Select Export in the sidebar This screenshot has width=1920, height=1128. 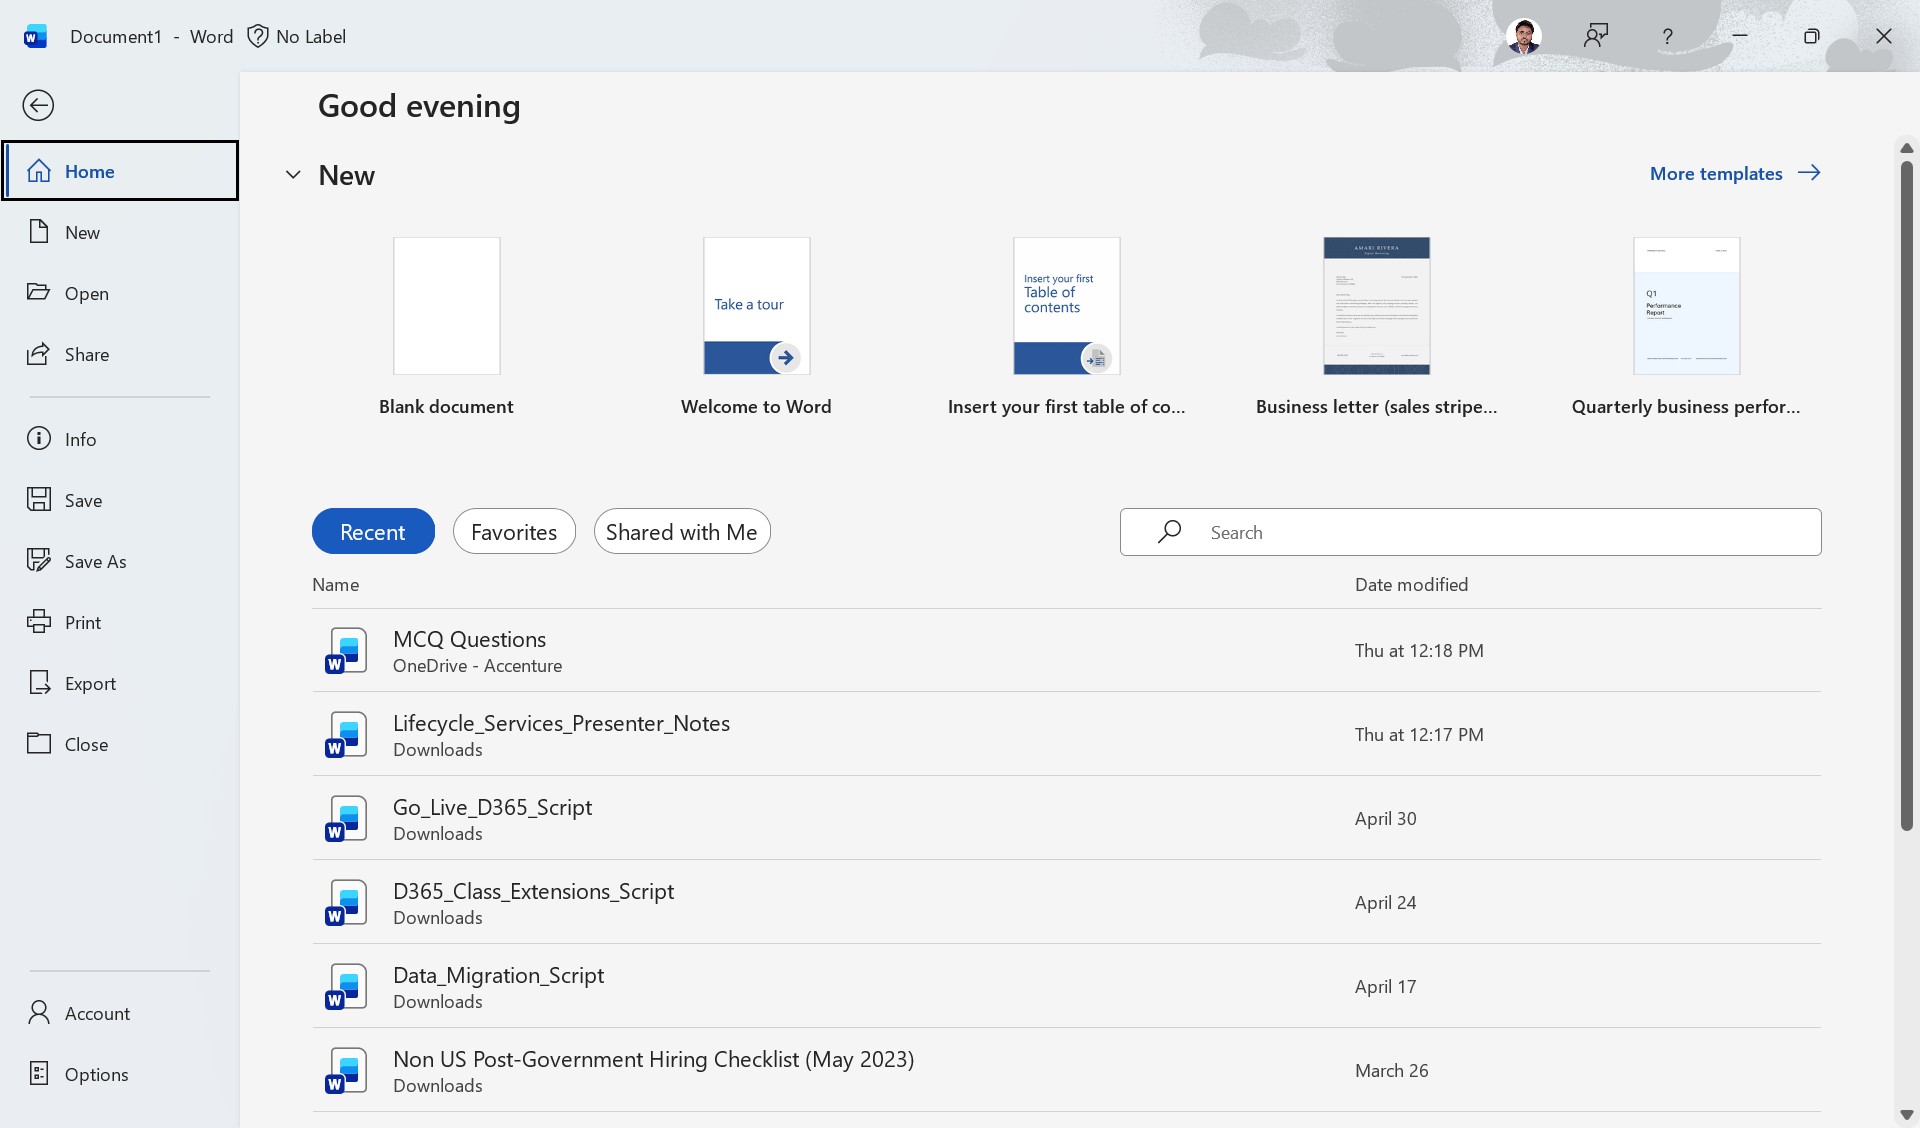click(x=120, y=683)
